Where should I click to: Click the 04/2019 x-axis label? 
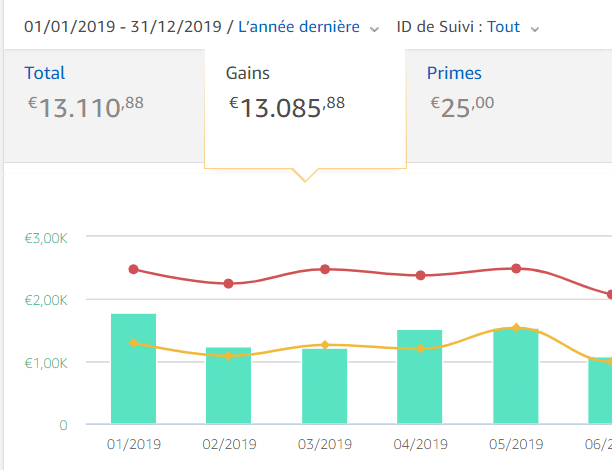(421, 444)
